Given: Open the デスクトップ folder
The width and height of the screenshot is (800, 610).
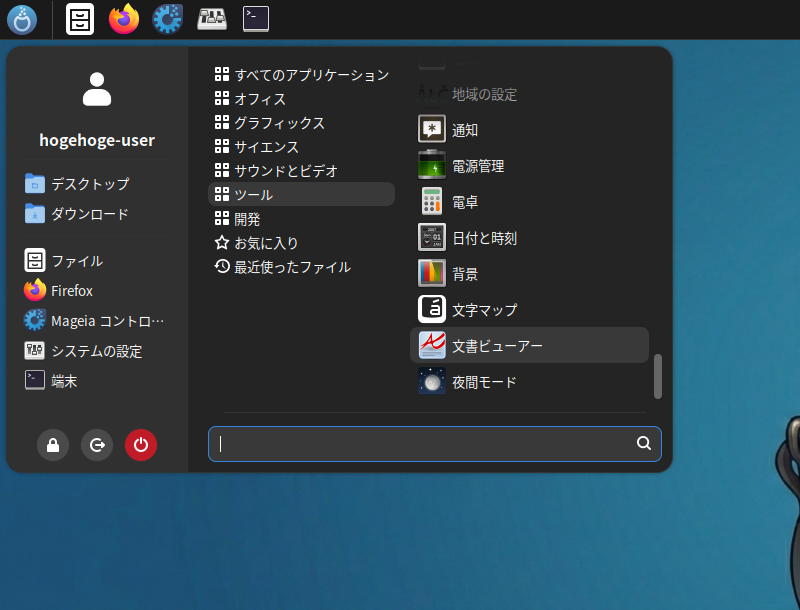Looking at the screenshot, I should pyautogui.click(x=77, y=184).
